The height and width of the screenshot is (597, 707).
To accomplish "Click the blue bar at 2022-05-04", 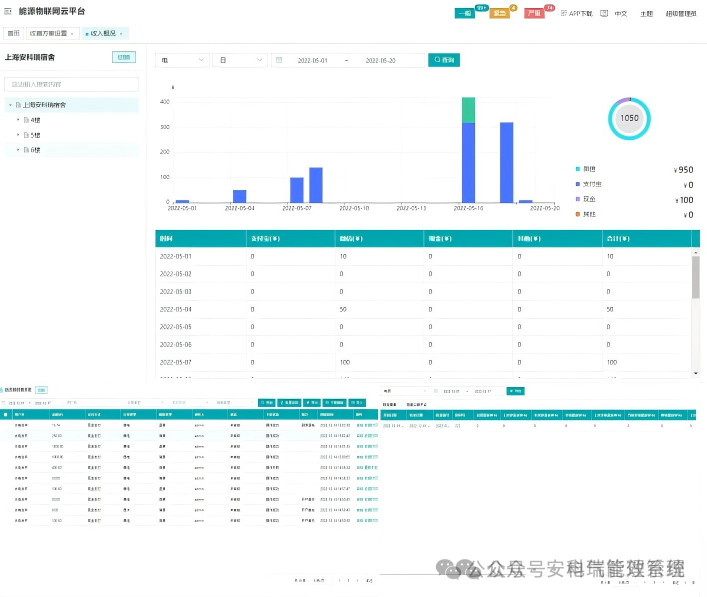I will point(239,197).
